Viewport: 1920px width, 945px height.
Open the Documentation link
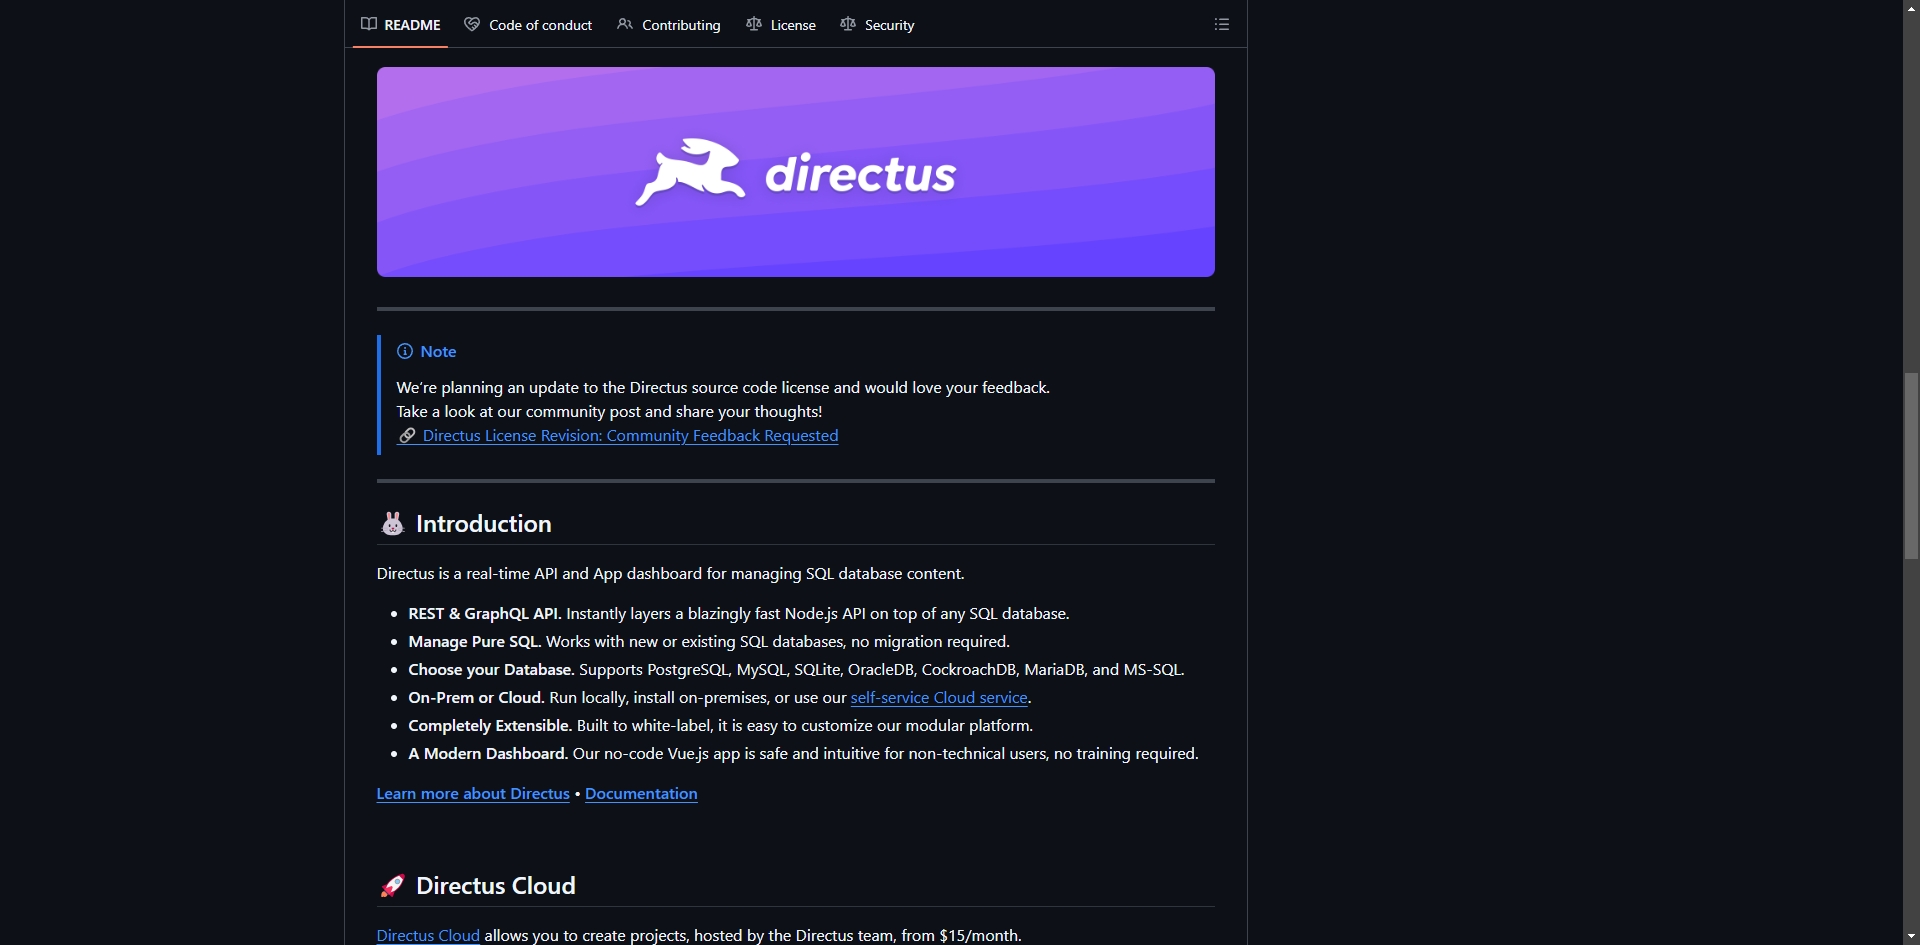click(x=641, y=794)
